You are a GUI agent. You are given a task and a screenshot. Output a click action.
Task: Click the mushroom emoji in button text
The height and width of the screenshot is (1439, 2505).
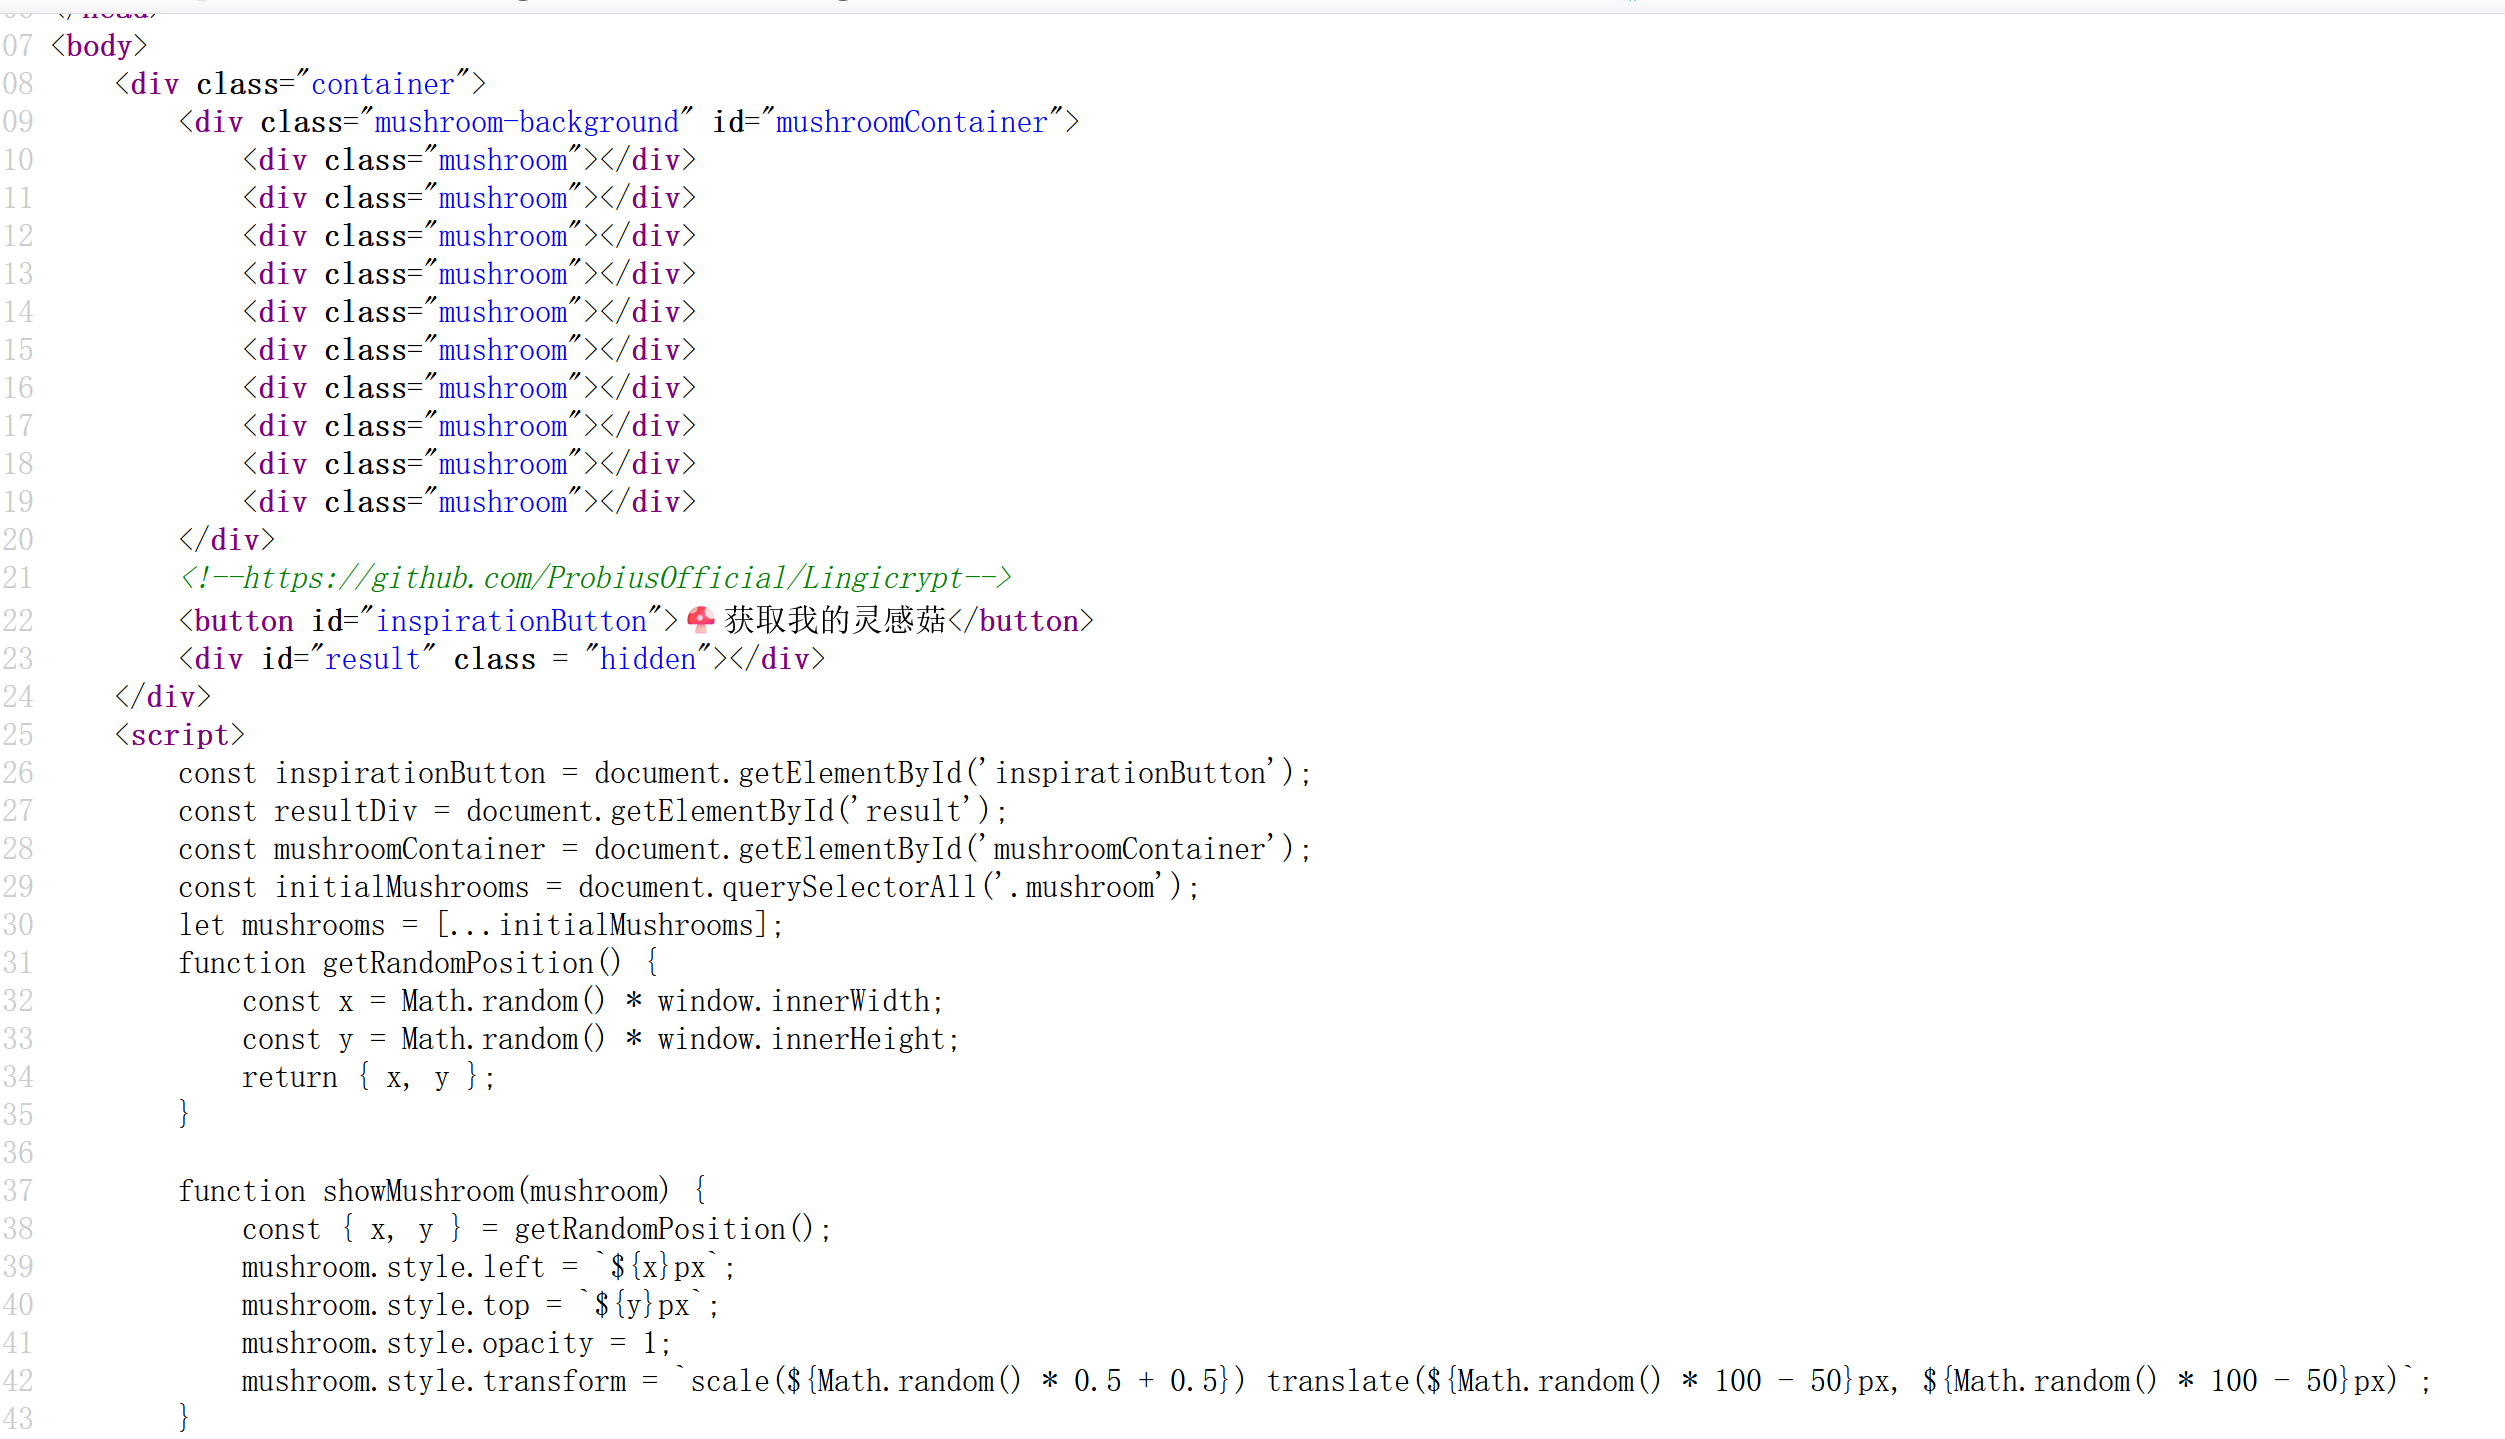point(700,621)
